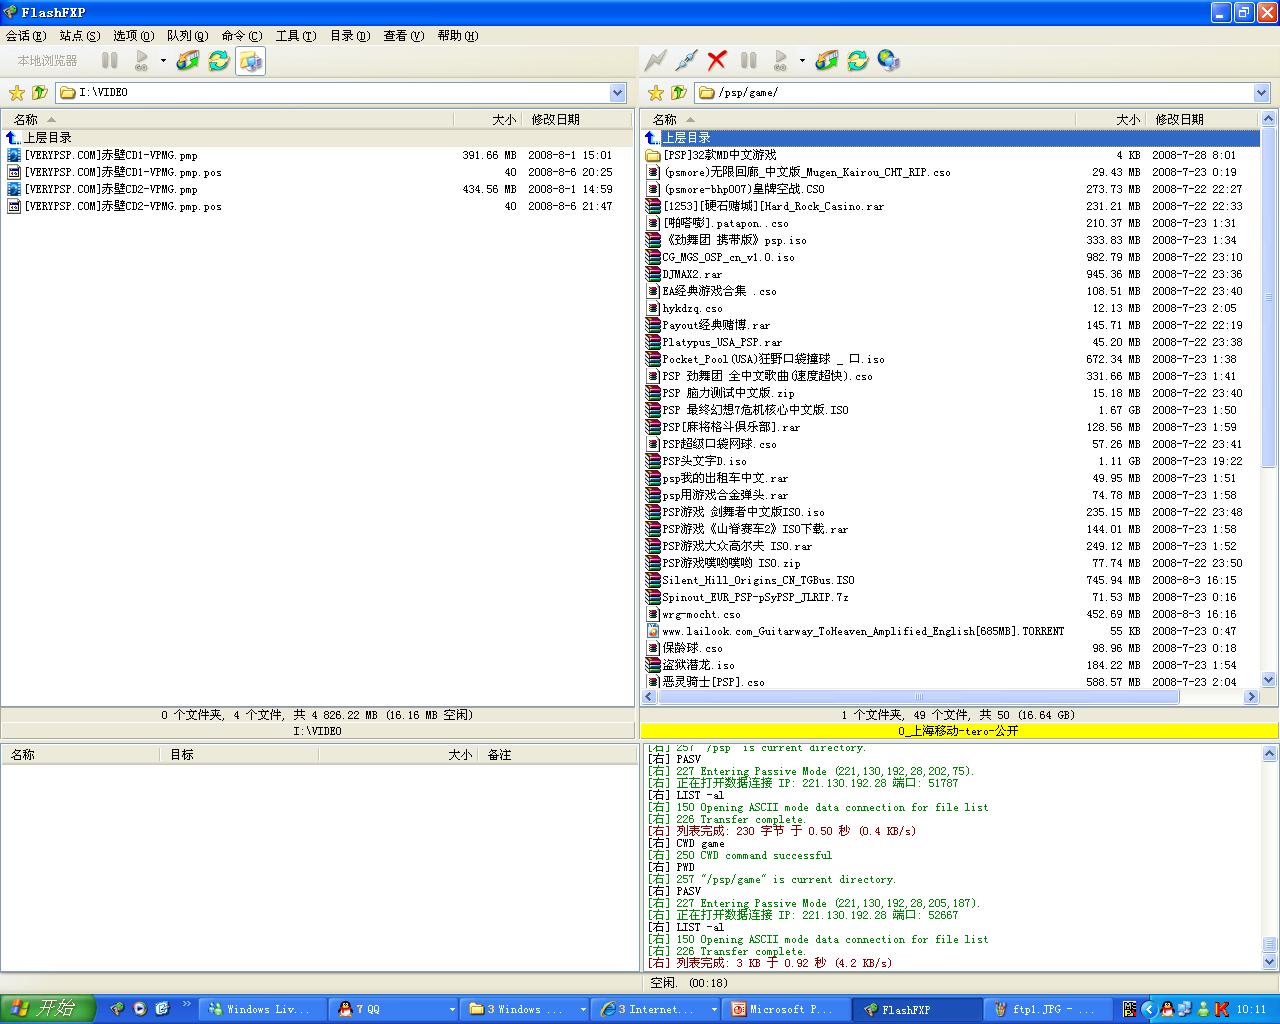Click the right pane bookmarks star icon
This screenshot has width=1280, height=1024.
(x=656, y=93)
